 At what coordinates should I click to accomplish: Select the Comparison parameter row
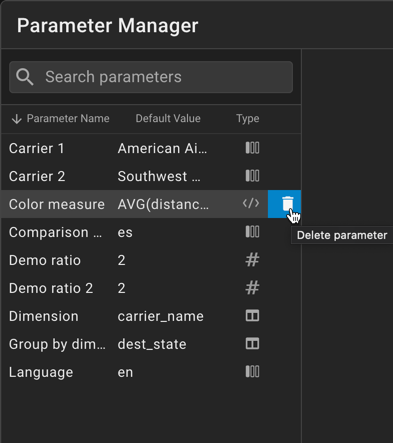151,232
